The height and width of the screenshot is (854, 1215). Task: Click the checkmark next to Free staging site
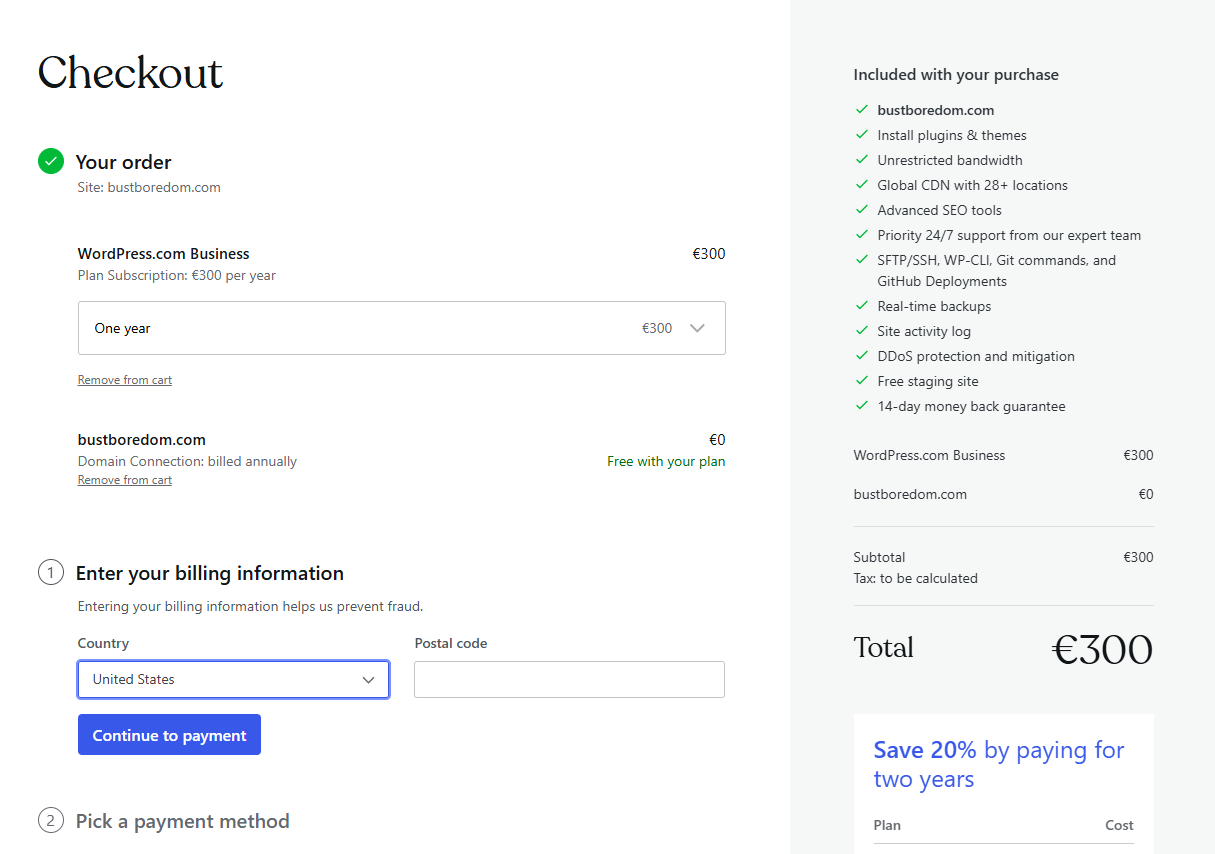click(861, 381)
